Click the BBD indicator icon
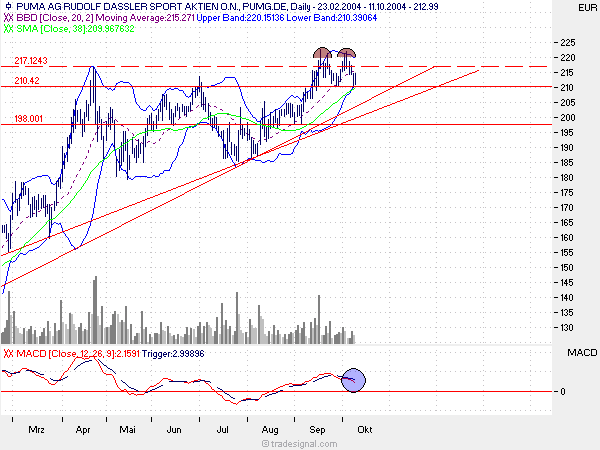The height and width of the screenshot is (450, 600). coord(8,18)
